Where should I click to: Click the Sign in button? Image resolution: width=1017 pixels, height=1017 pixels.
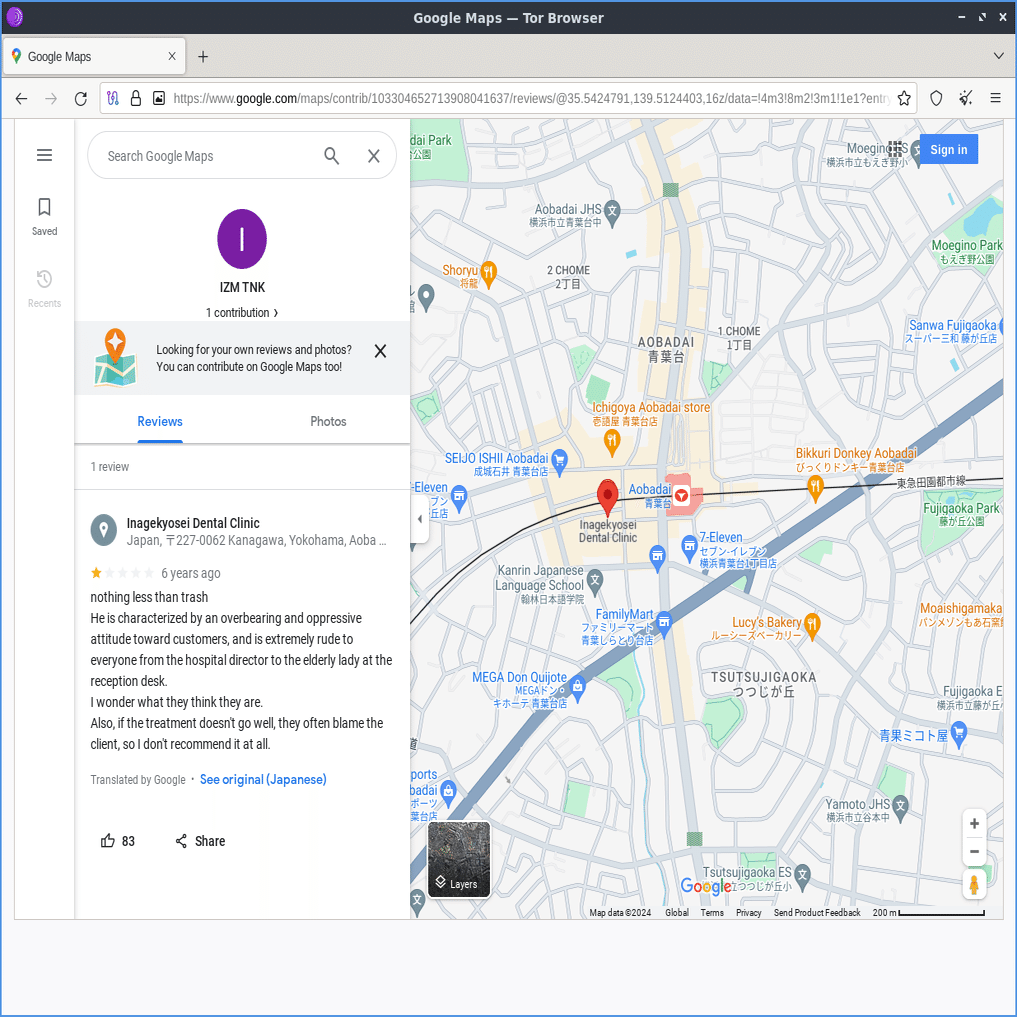[948, 149]
